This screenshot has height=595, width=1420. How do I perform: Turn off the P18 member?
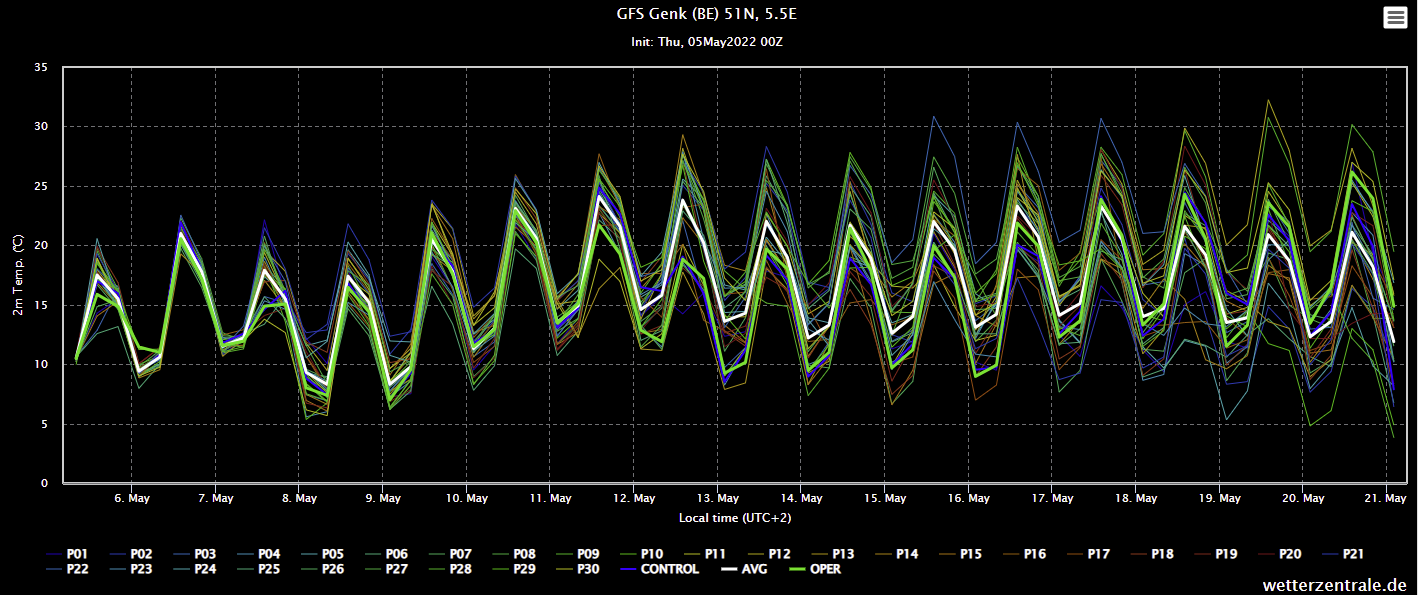[x=1152, y=553]
